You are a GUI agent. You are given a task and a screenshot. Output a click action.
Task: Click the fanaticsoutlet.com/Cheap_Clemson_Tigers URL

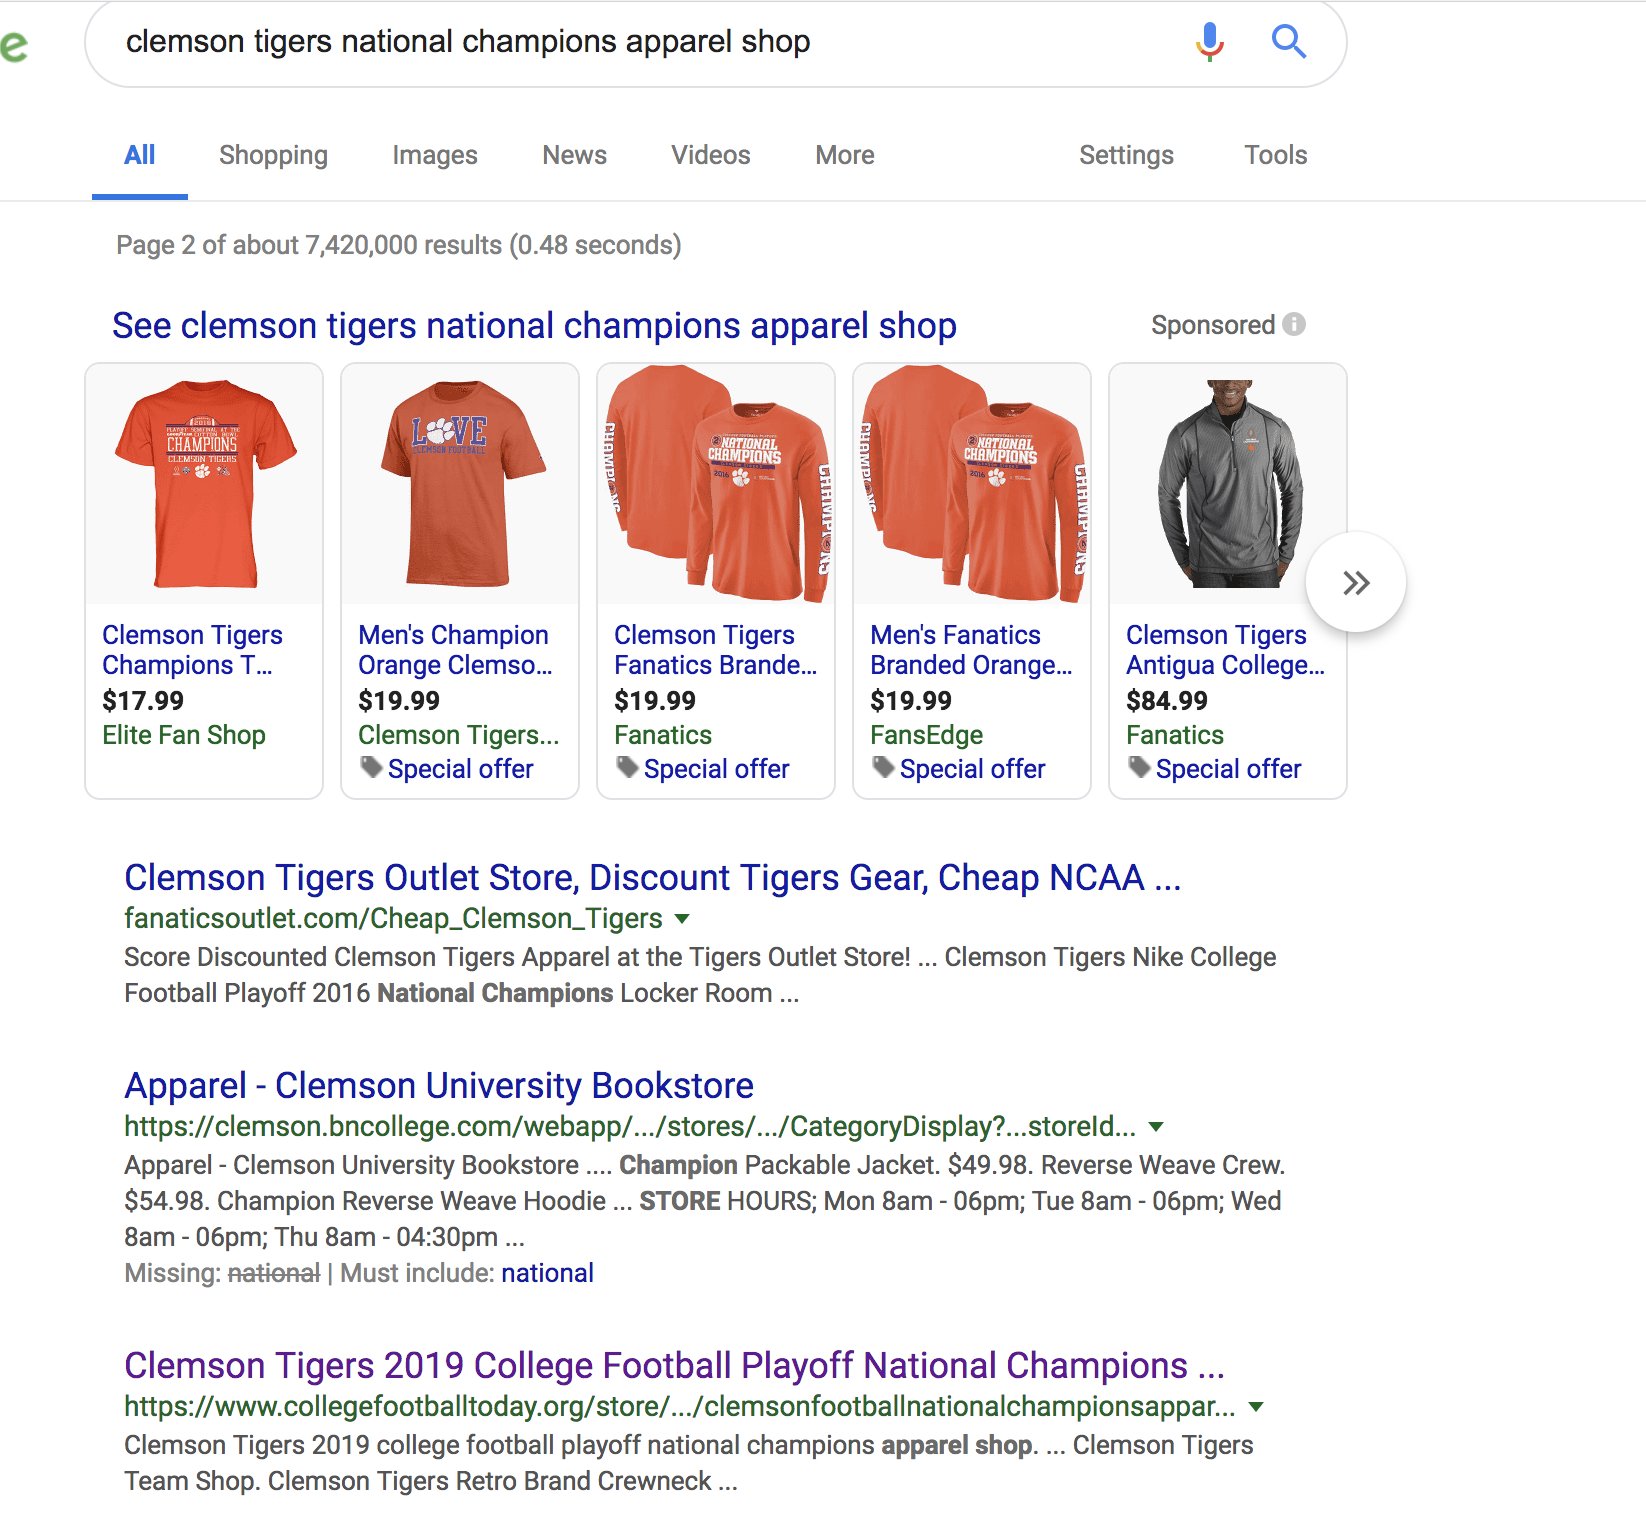tap(393, 918)
